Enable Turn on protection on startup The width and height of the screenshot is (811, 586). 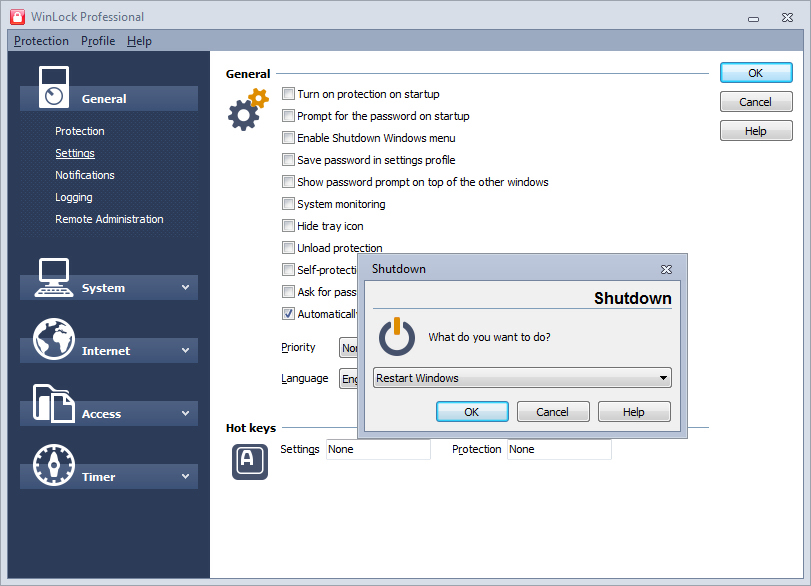[x=288, y=94]
